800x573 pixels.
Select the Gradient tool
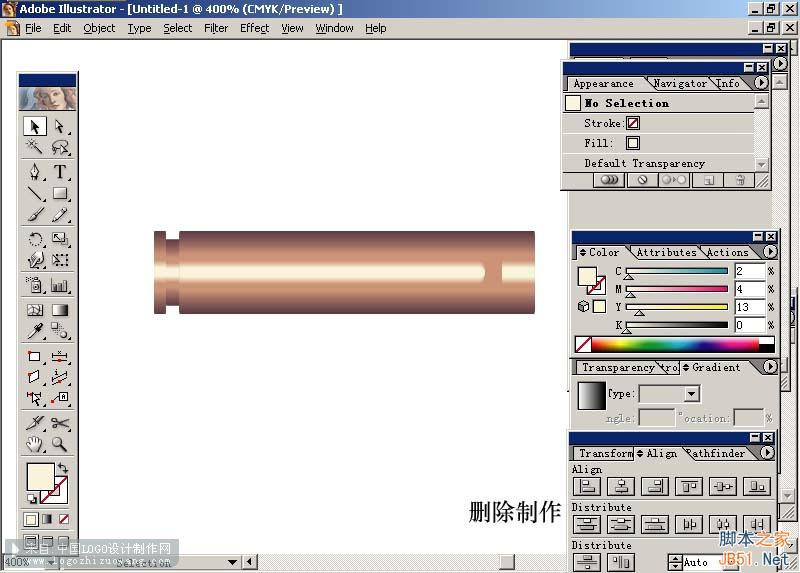[x=60, y=310]
